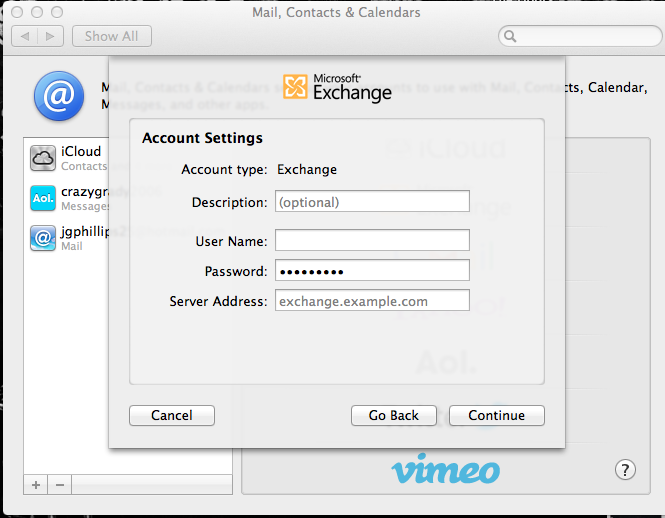
Task: Click the iCloud account icon in sidebar
Action: tap(43, 158)
